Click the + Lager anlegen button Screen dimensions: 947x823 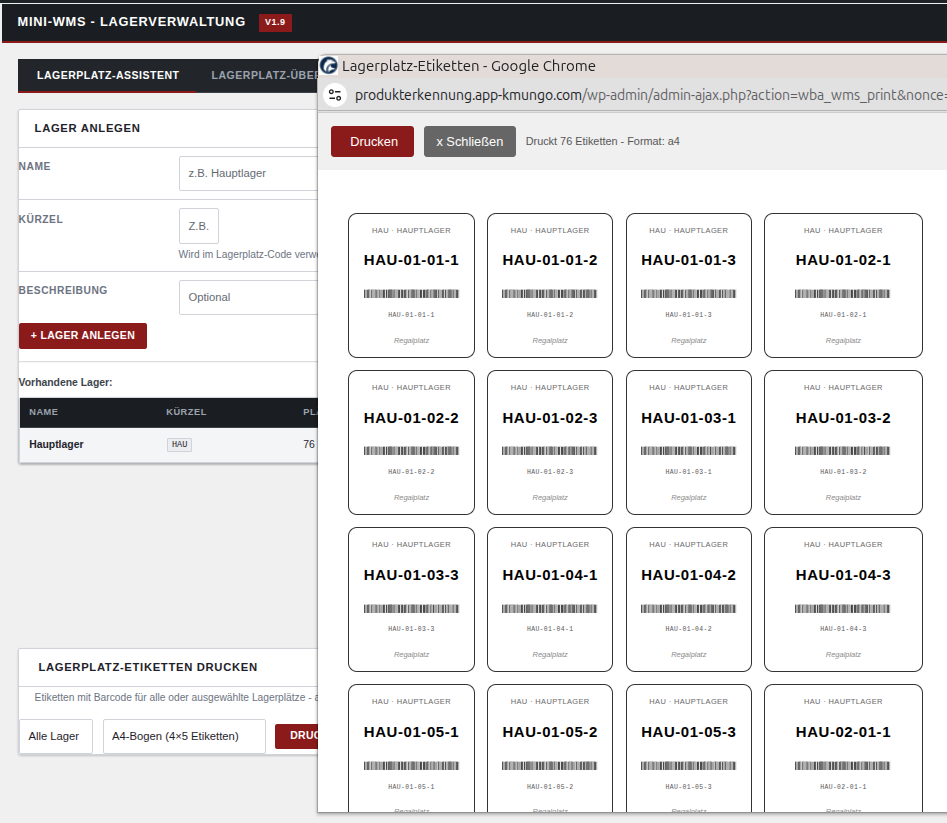pyautogui.click(x=83, y=336)
